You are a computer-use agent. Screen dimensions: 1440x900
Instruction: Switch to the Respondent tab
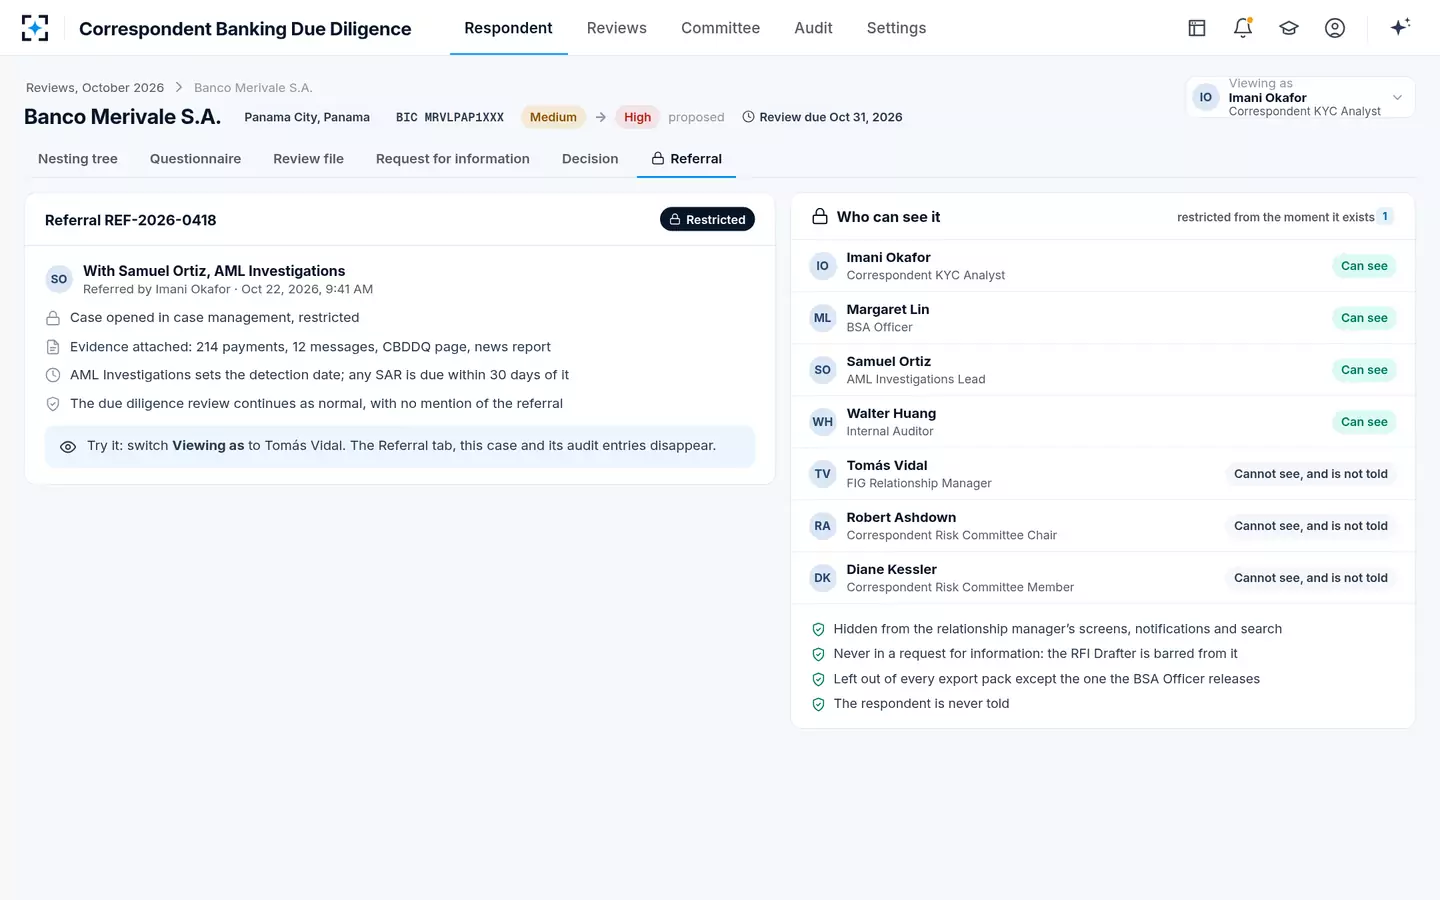[x=508, y=28]
